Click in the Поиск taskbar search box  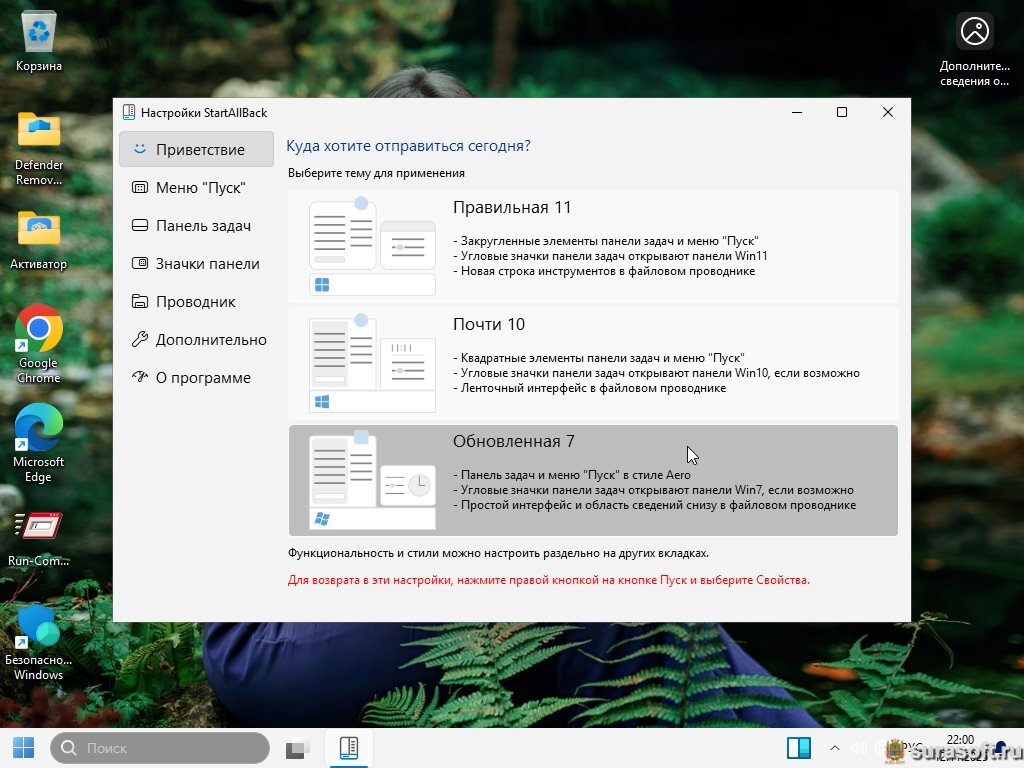click(160, 748)
